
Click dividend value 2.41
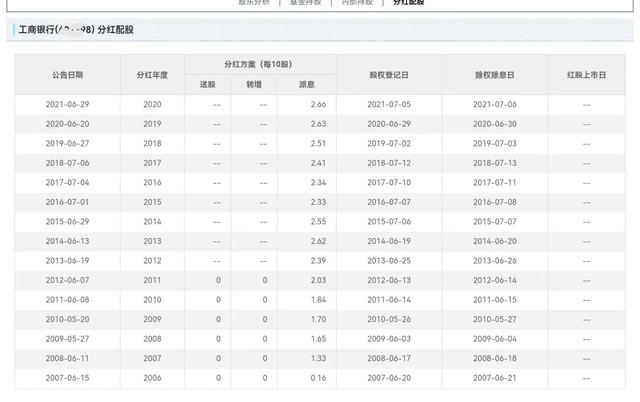[318, 163]
